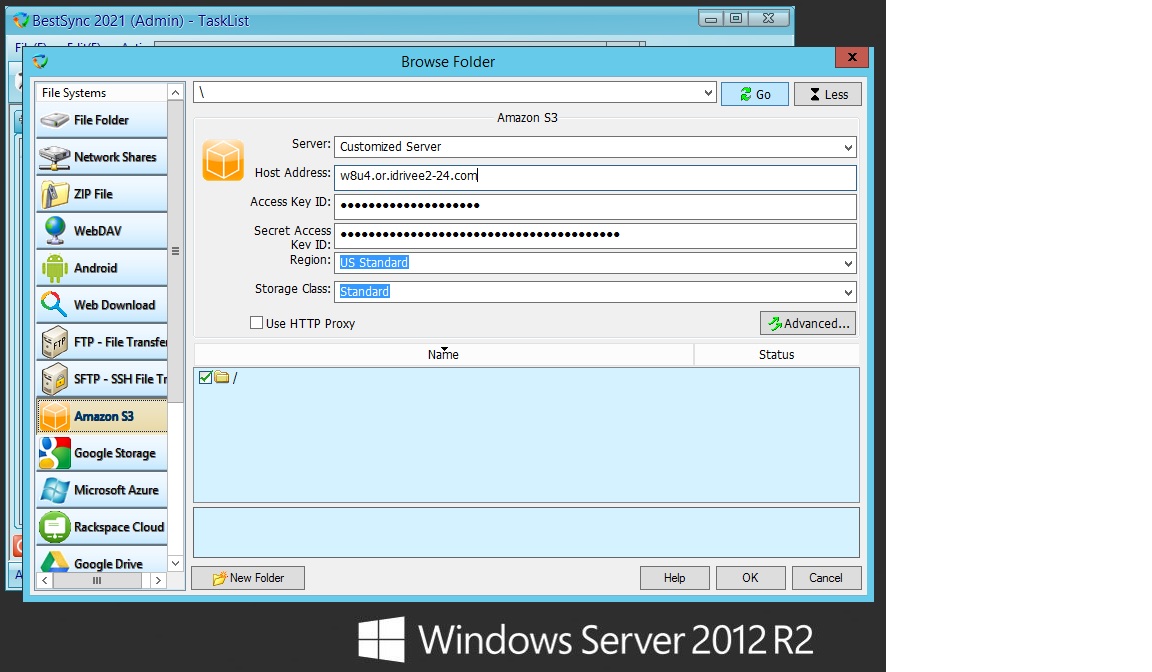Minimize the BestSync TaskList window
The width and height of the screenshot is (1152, 672).
click(x=710, y=18)
